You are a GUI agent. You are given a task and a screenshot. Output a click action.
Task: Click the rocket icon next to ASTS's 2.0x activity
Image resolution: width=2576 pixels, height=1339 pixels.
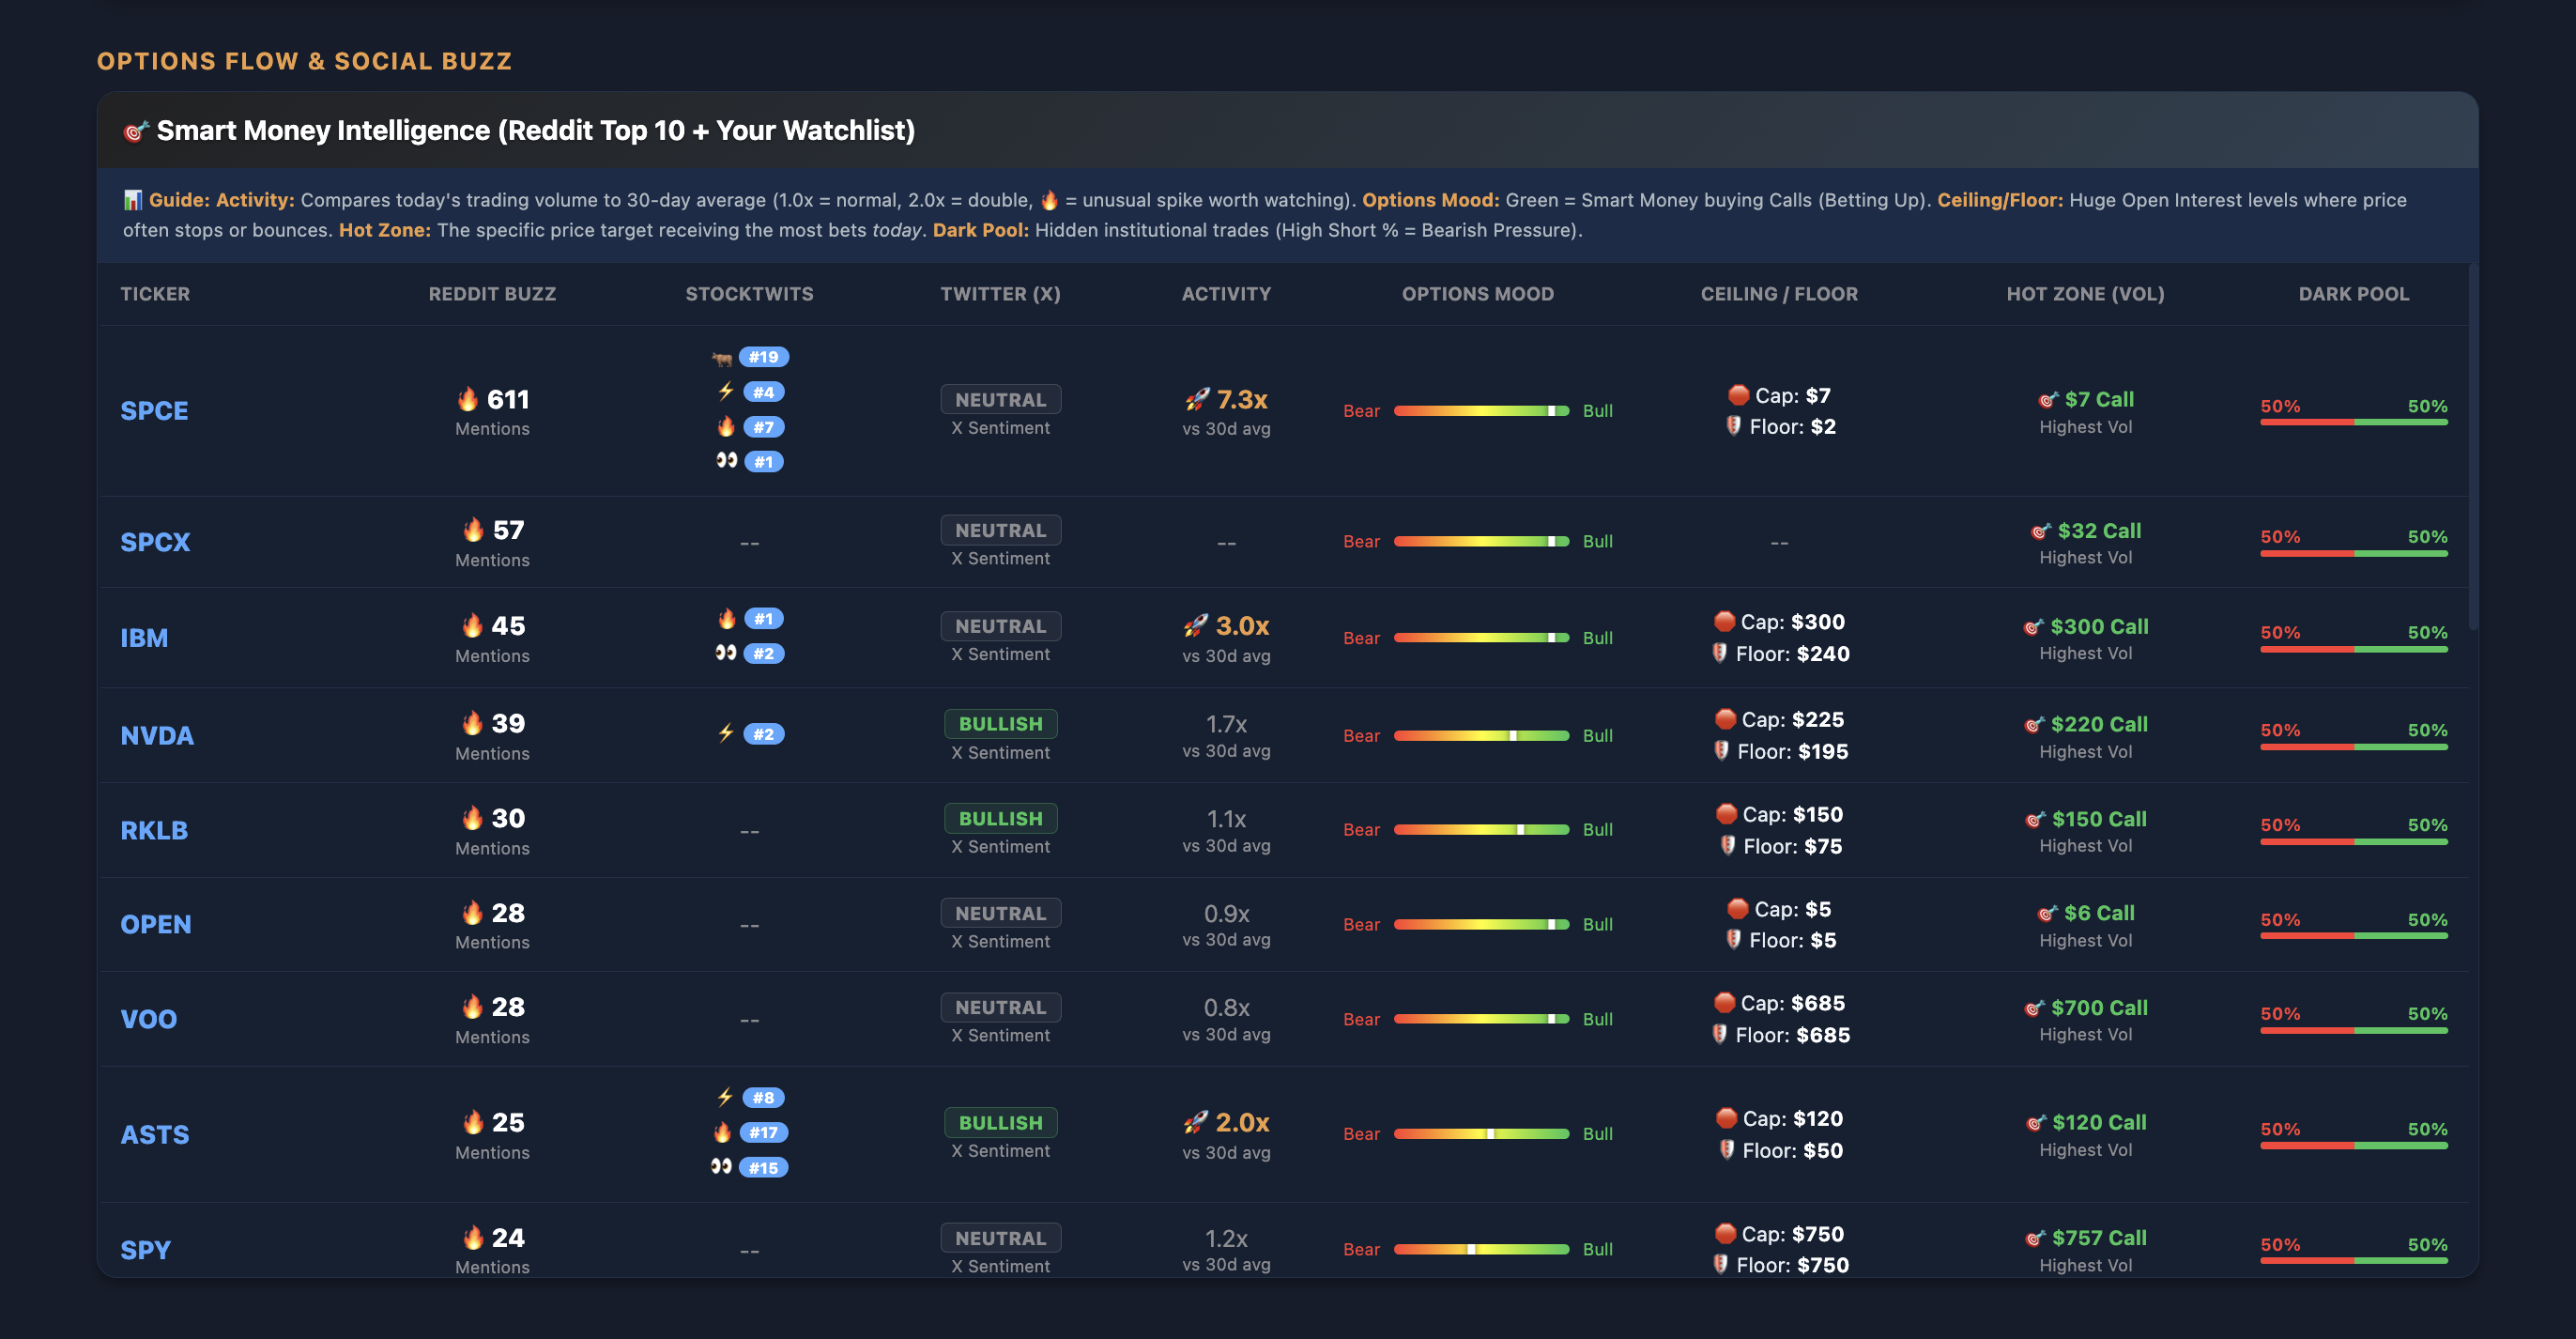point(1196,1122)
